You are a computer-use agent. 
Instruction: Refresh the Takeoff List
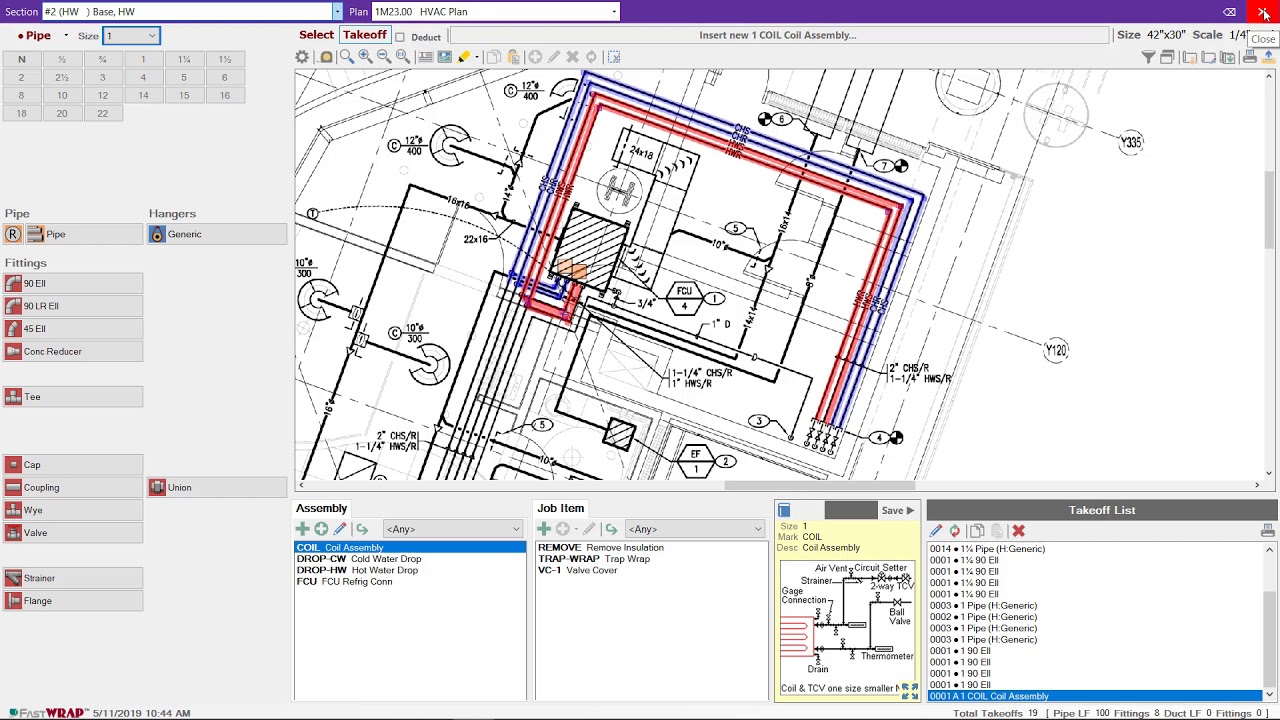tap(955, 531)
